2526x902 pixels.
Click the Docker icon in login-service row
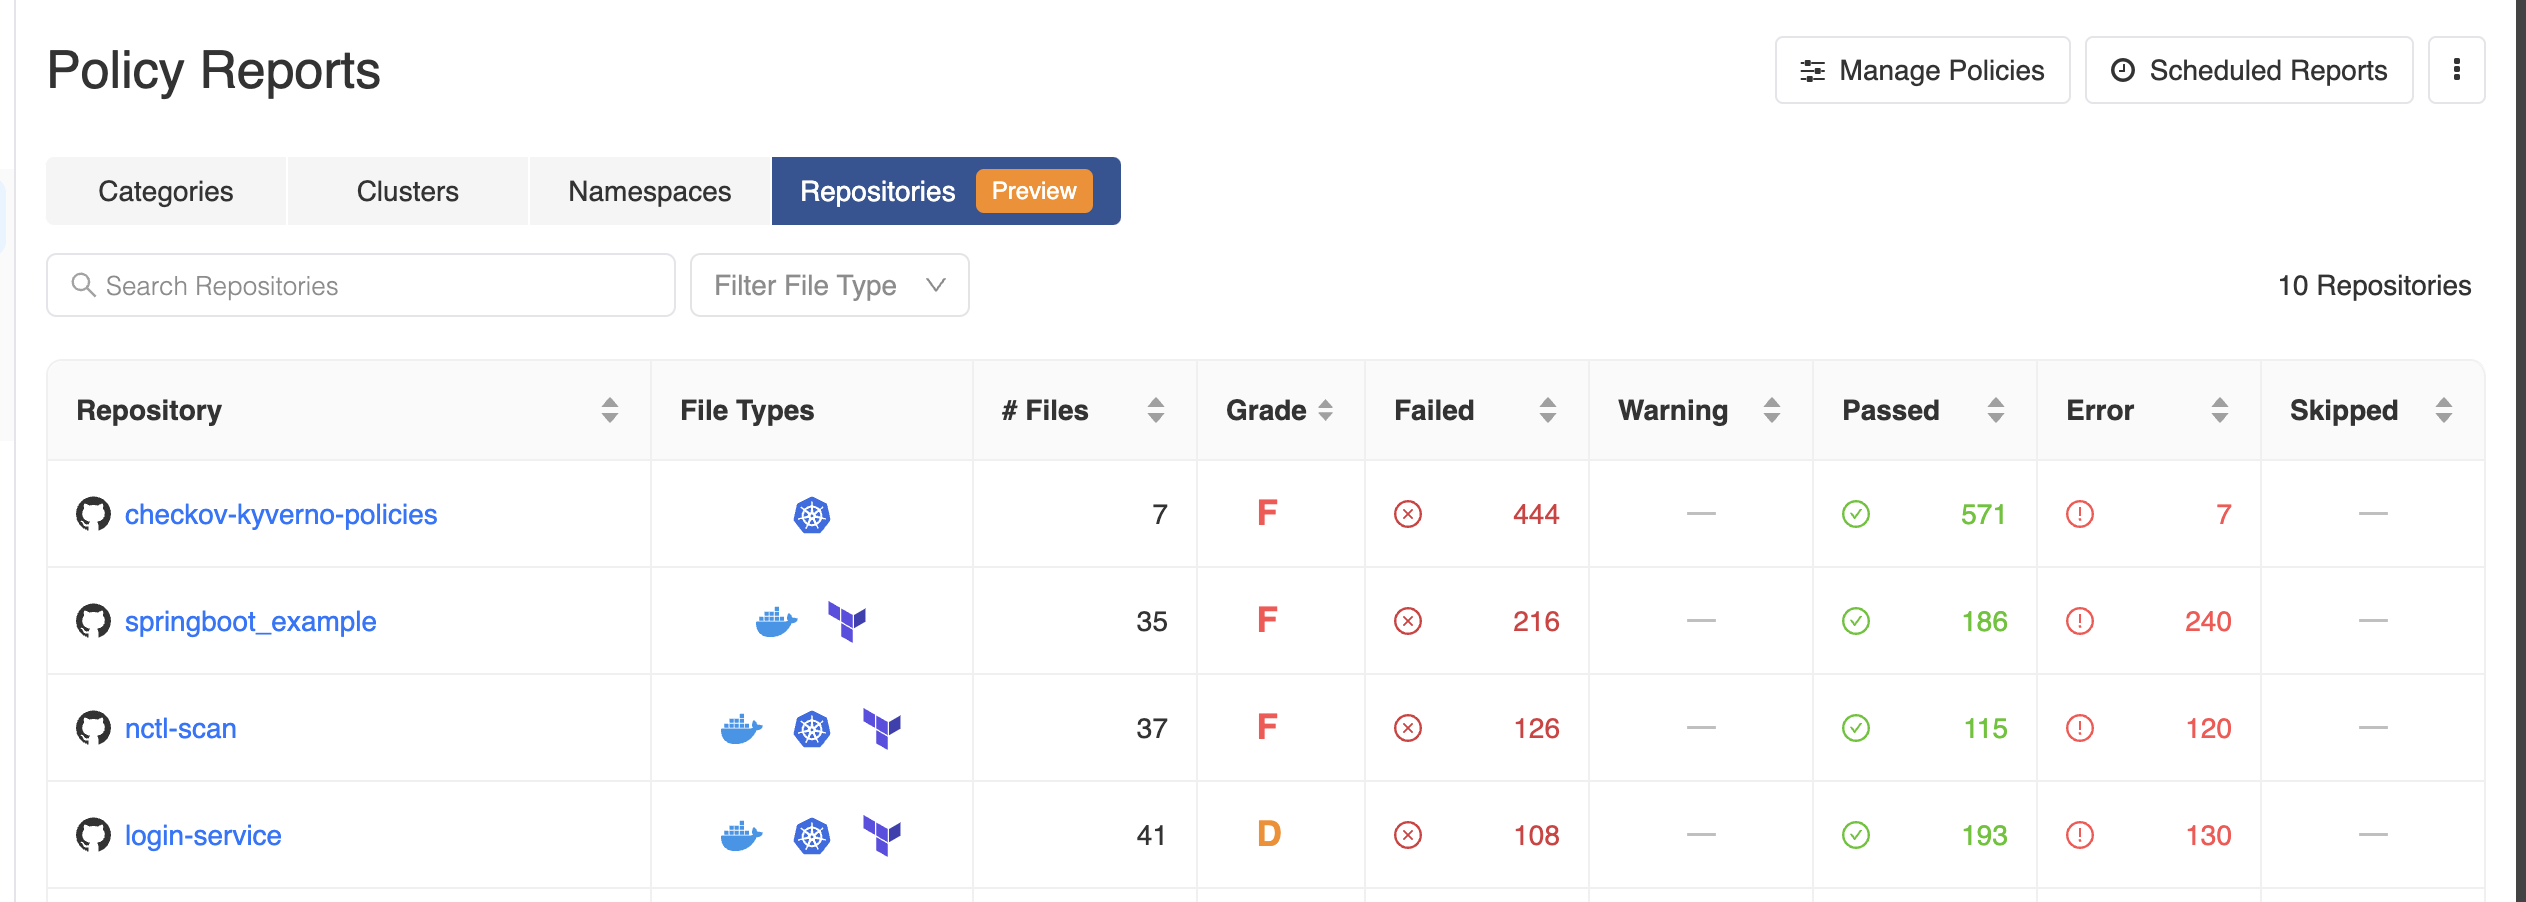click(x=741, y=836)
